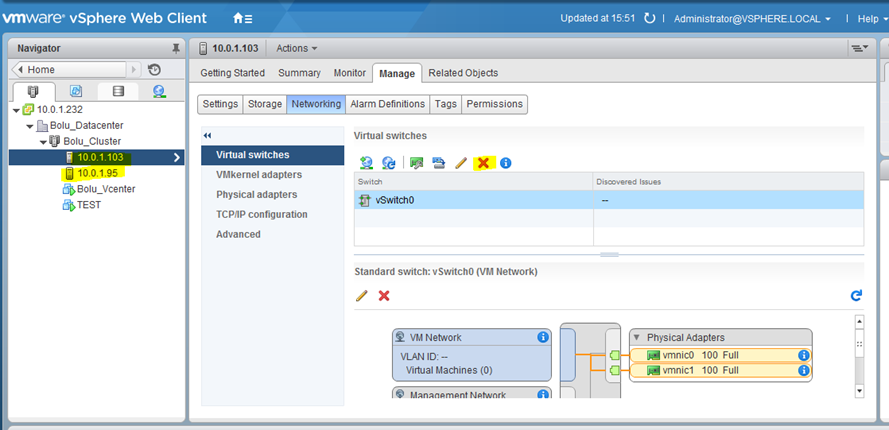Click the pencil icon under Standard switch: vSwitch0
This screenshot has height=430, width=889.
tap(361, 296)
